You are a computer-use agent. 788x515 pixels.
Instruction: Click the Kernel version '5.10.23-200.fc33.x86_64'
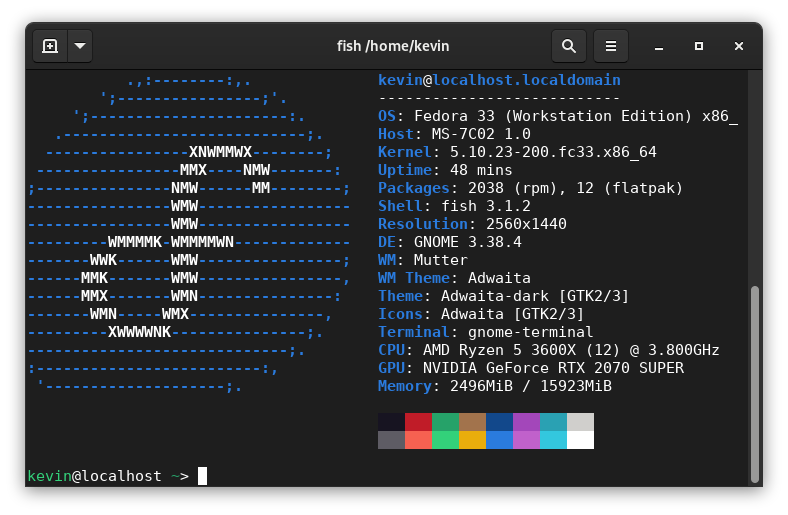(x=553, y=152)
